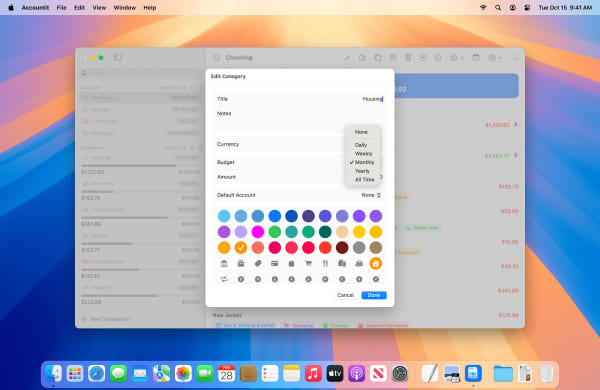Image resolution: width=600 pixels, height=390 pixels.
Task: Click the Spotlight search icon in menu bar
Action: (x=497, y=8)
